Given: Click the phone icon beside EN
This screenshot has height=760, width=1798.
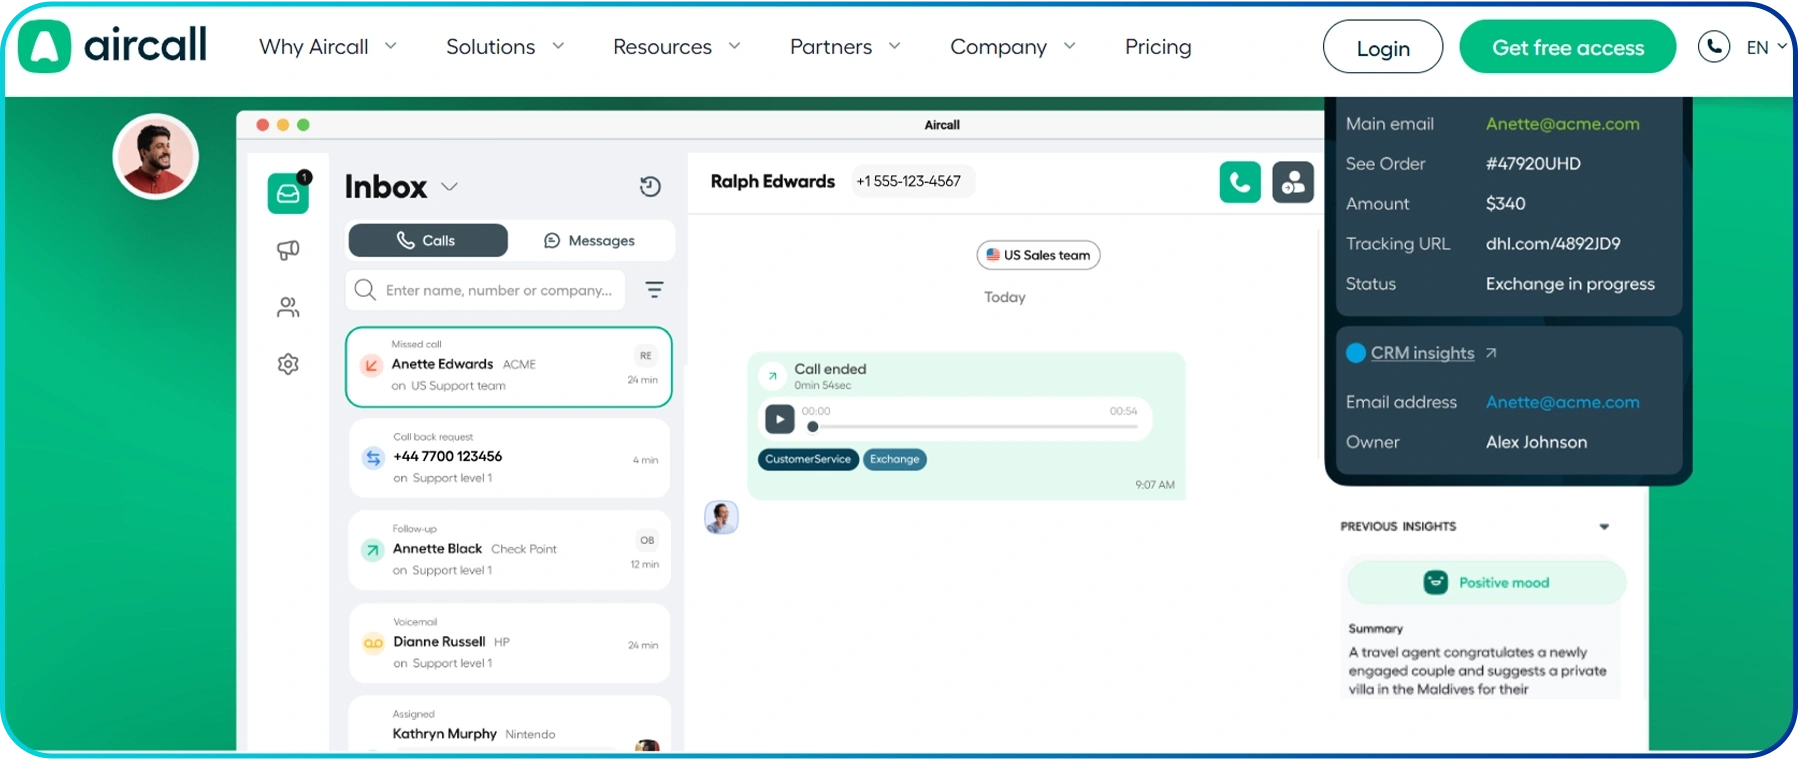Looking at the screenshot, I should [1714, 46].
